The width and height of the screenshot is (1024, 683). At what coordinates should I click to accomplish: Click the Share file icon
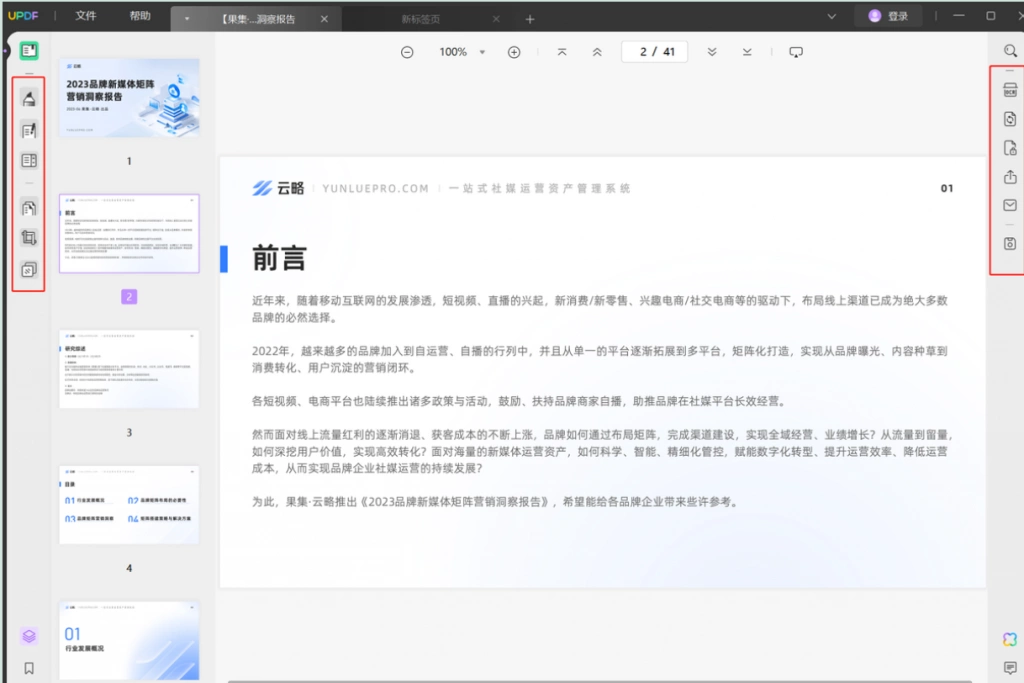tap(1010, 177)
